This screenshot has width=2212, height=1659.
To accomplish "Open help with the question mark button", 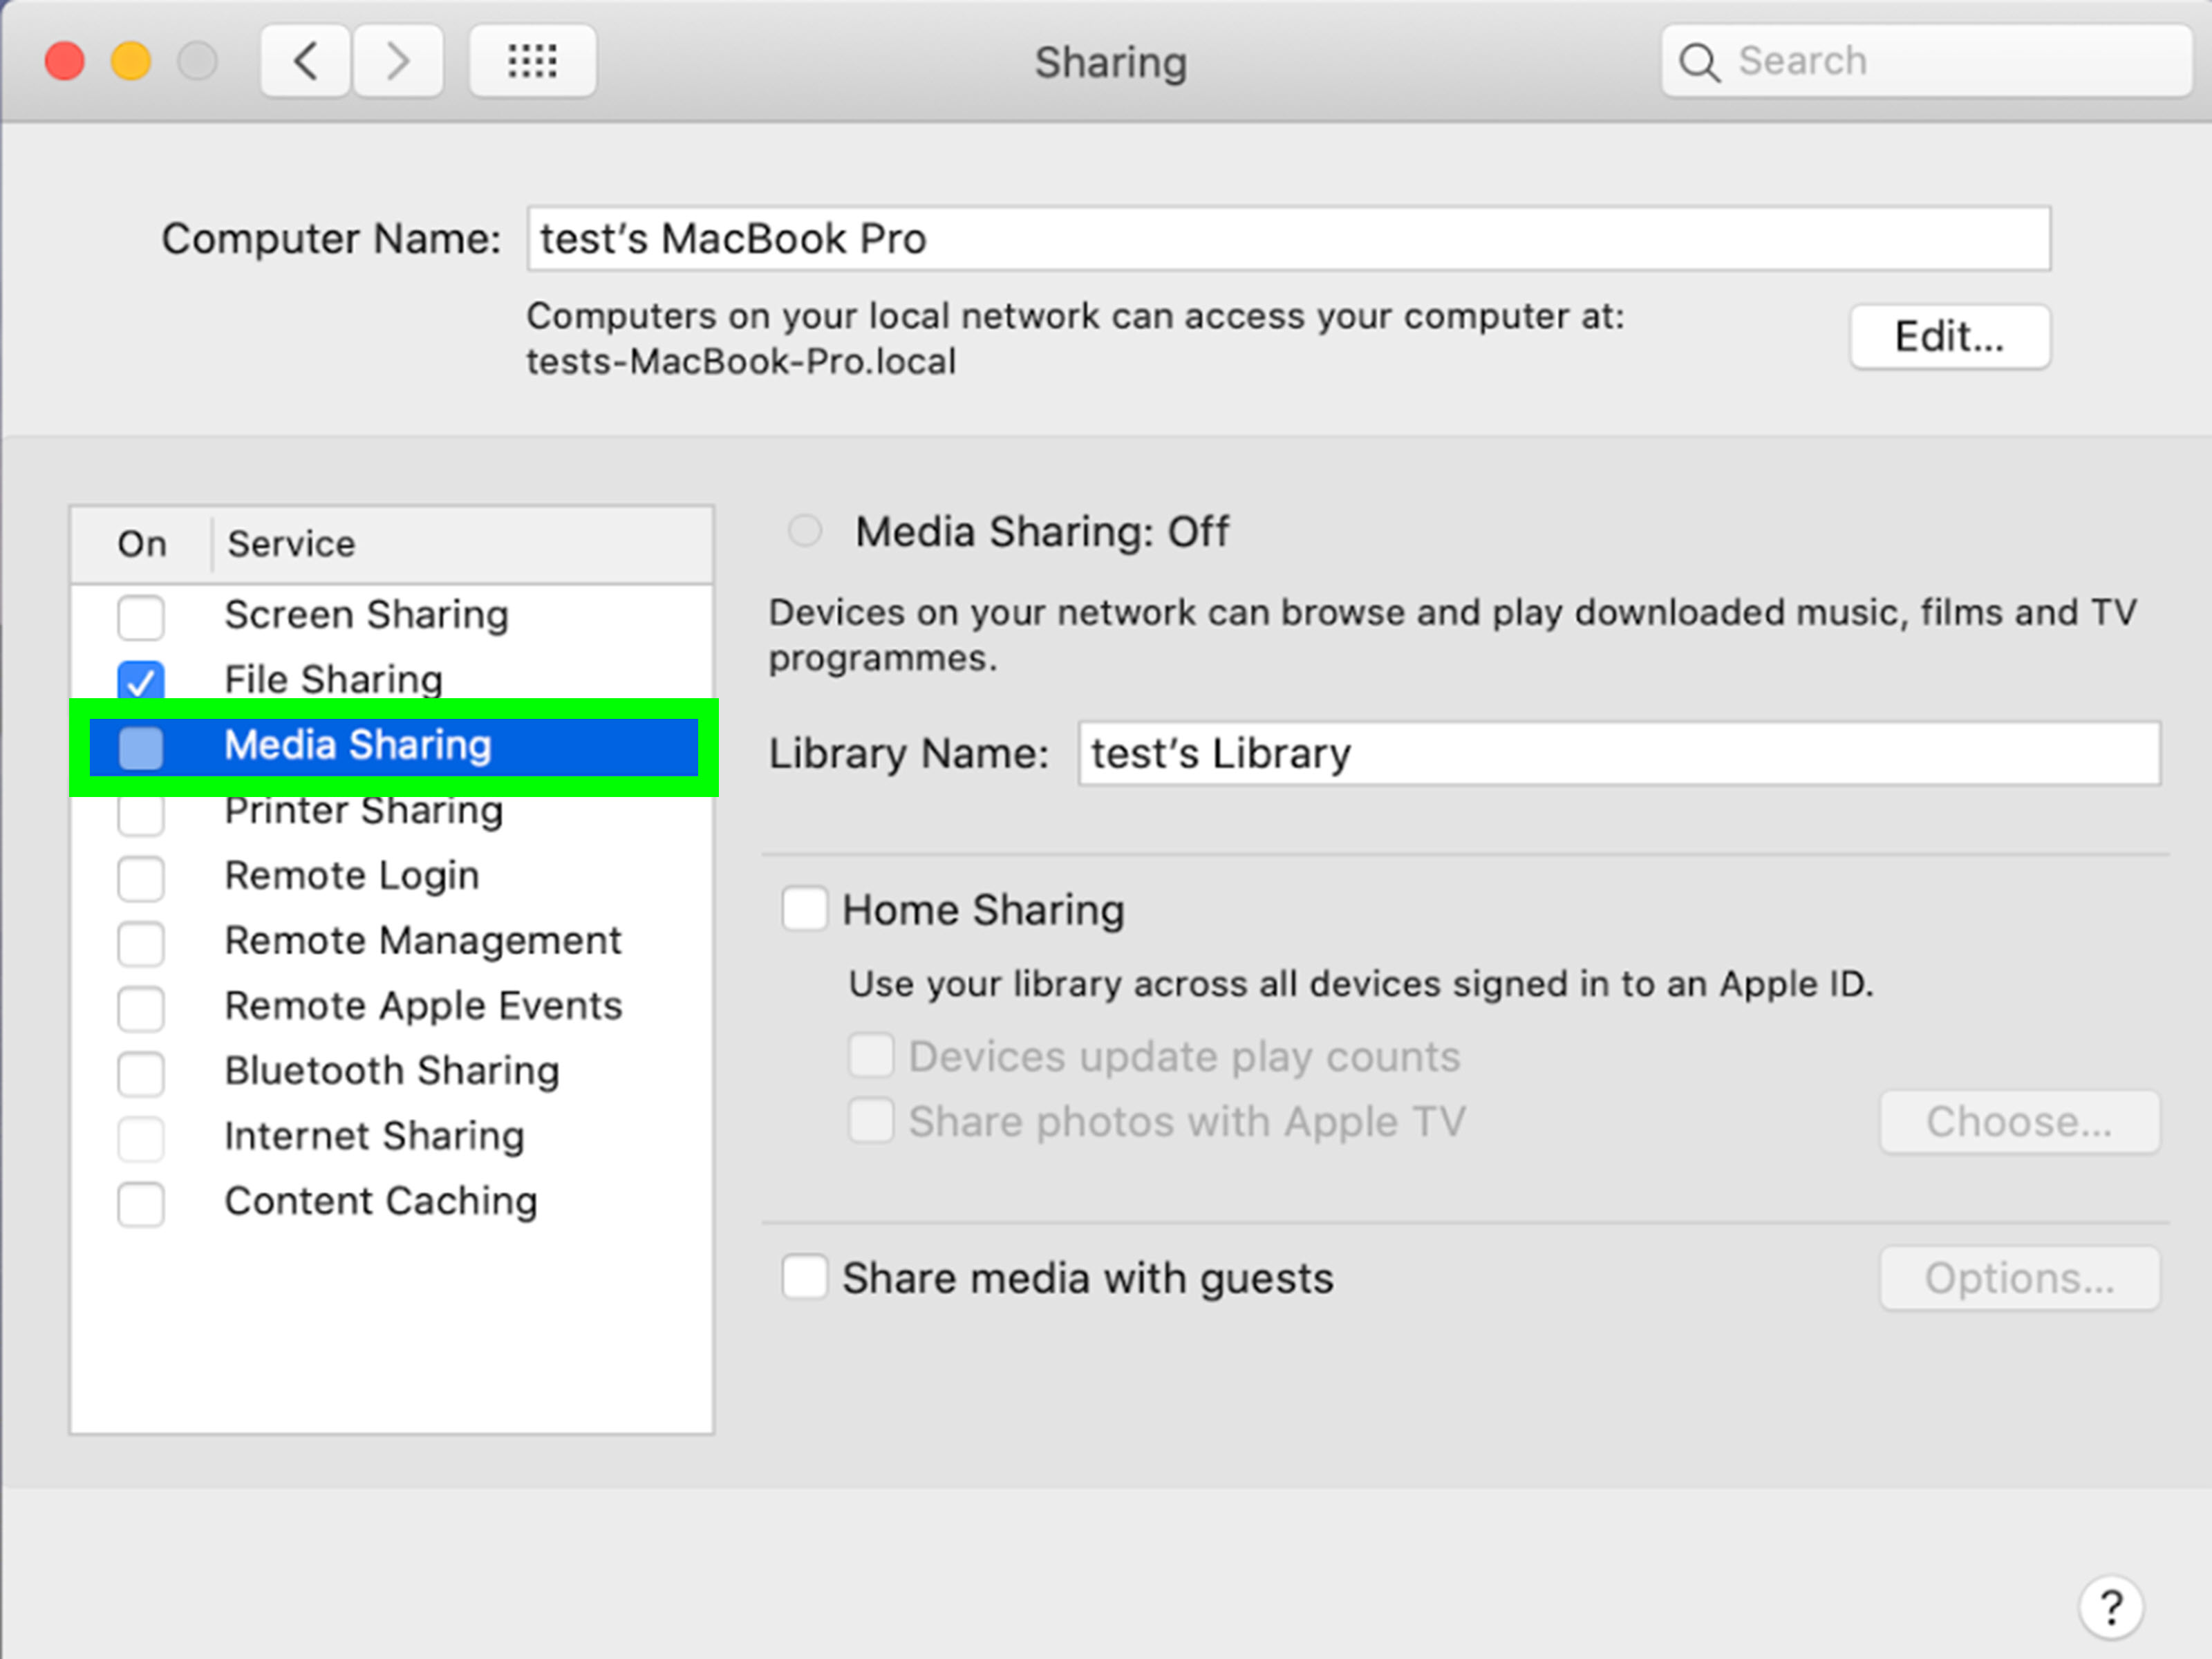I will [x=2110, y=1608].
